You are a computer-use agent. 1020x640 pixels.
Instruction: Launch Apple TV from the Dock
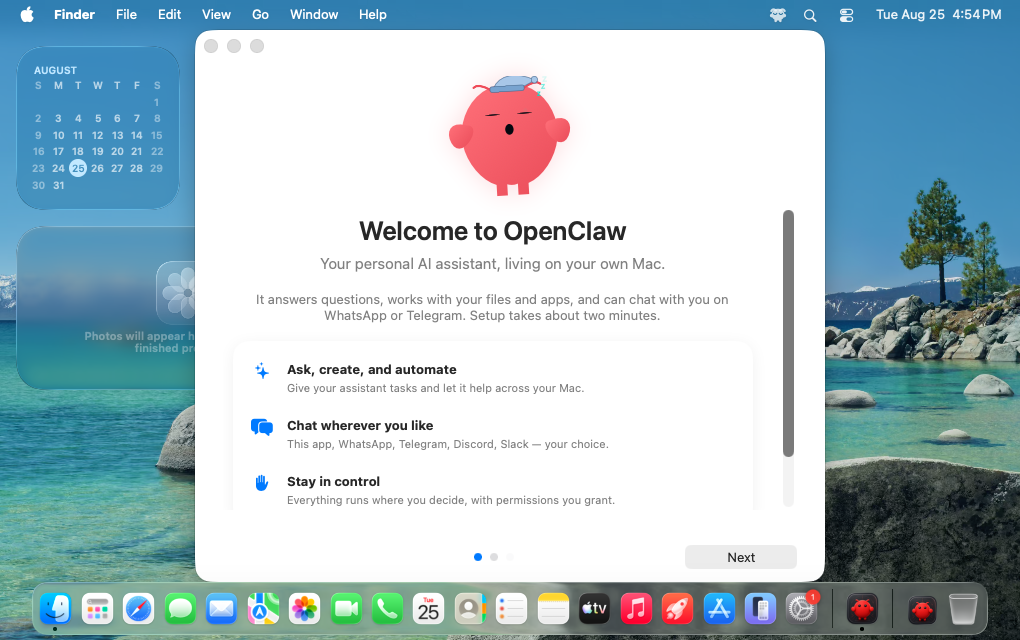595,609
